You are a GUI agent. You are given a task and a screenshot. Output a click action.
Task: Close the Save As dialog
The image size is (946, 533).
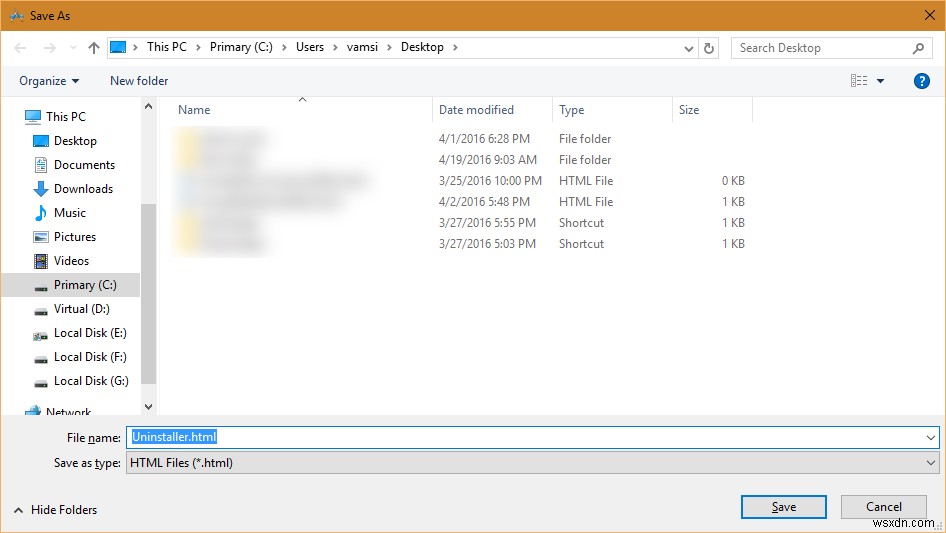(x=930, y=15)
